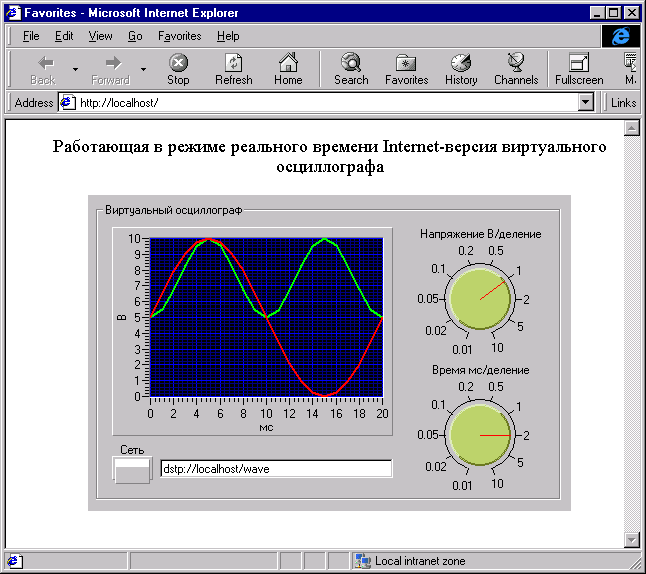646x574 pixels.
Task: Click the Время мс/деление knob
Action: pyautogui.click(x=480, y=436)
